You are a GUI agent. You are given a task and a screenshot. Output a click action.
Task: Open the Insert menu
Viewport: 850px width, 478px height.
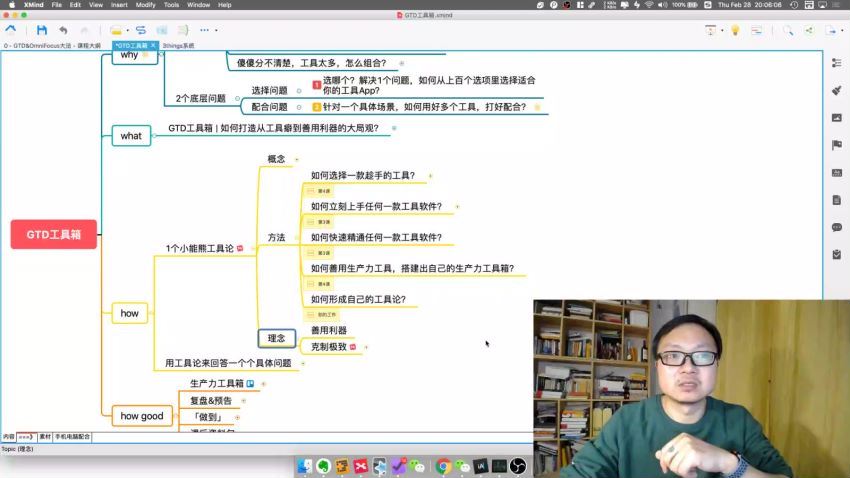[119, 5]
